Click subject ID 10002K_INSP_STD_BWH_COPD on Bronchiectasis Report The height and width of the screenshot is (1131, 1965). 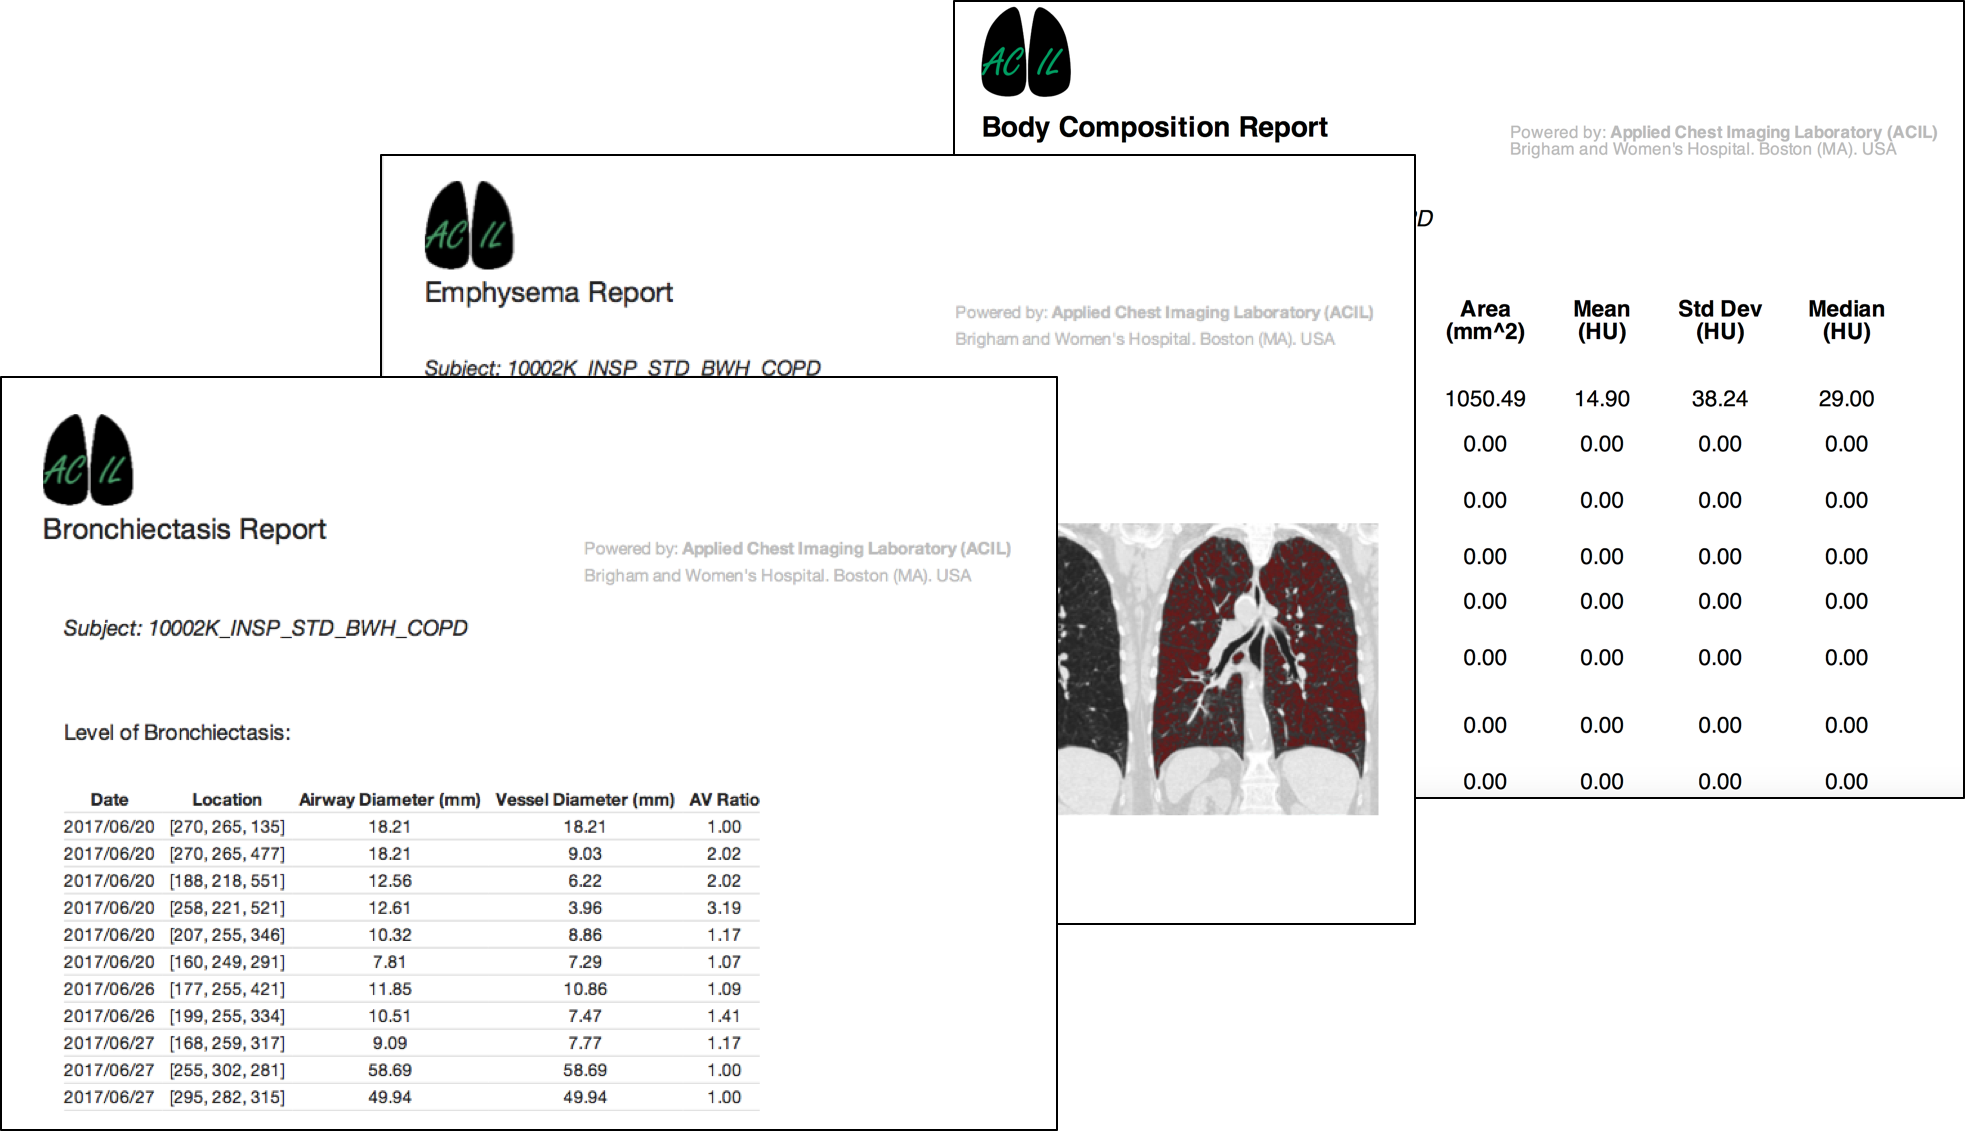[265, 629]
